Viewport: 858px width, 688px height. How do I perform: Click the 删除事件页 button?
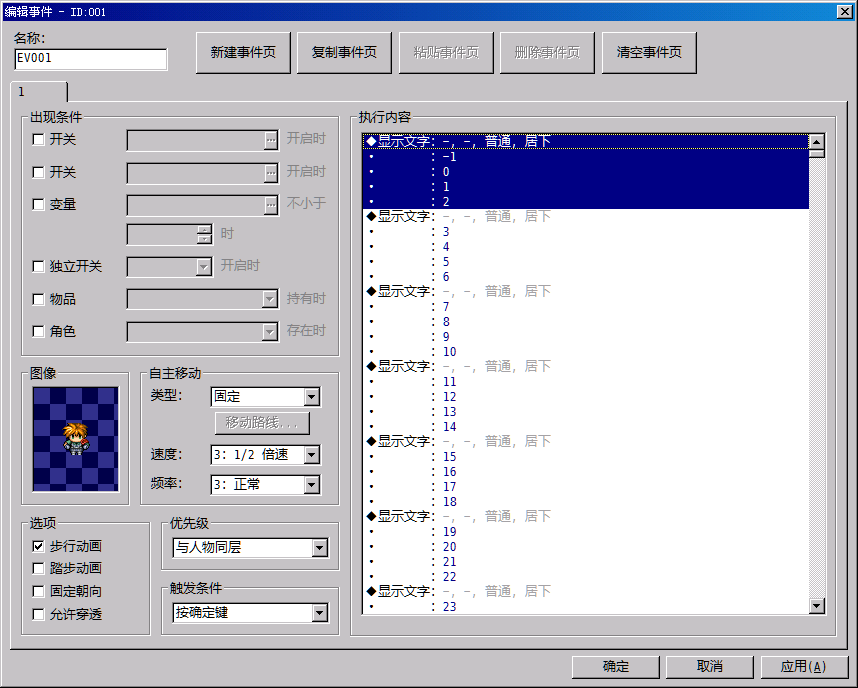(547, 53)
